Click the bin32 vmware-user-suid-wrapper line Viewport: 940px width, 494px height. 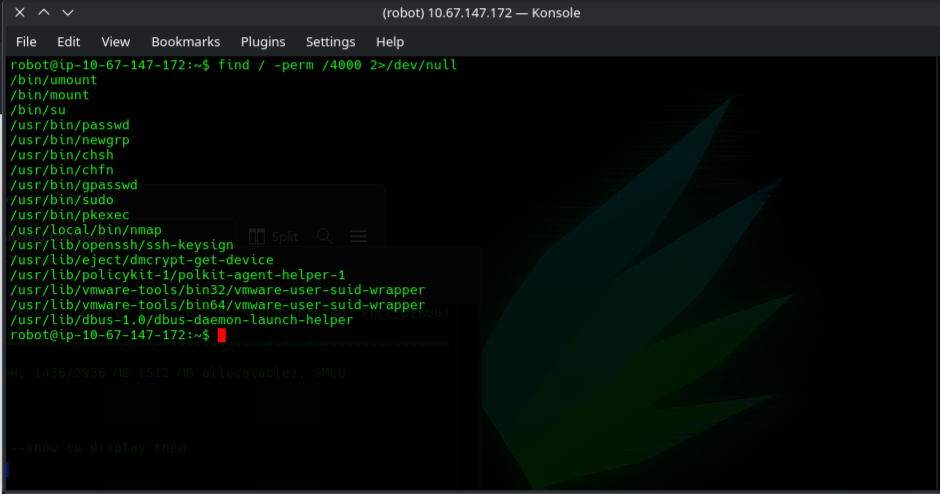pos(218,290)
